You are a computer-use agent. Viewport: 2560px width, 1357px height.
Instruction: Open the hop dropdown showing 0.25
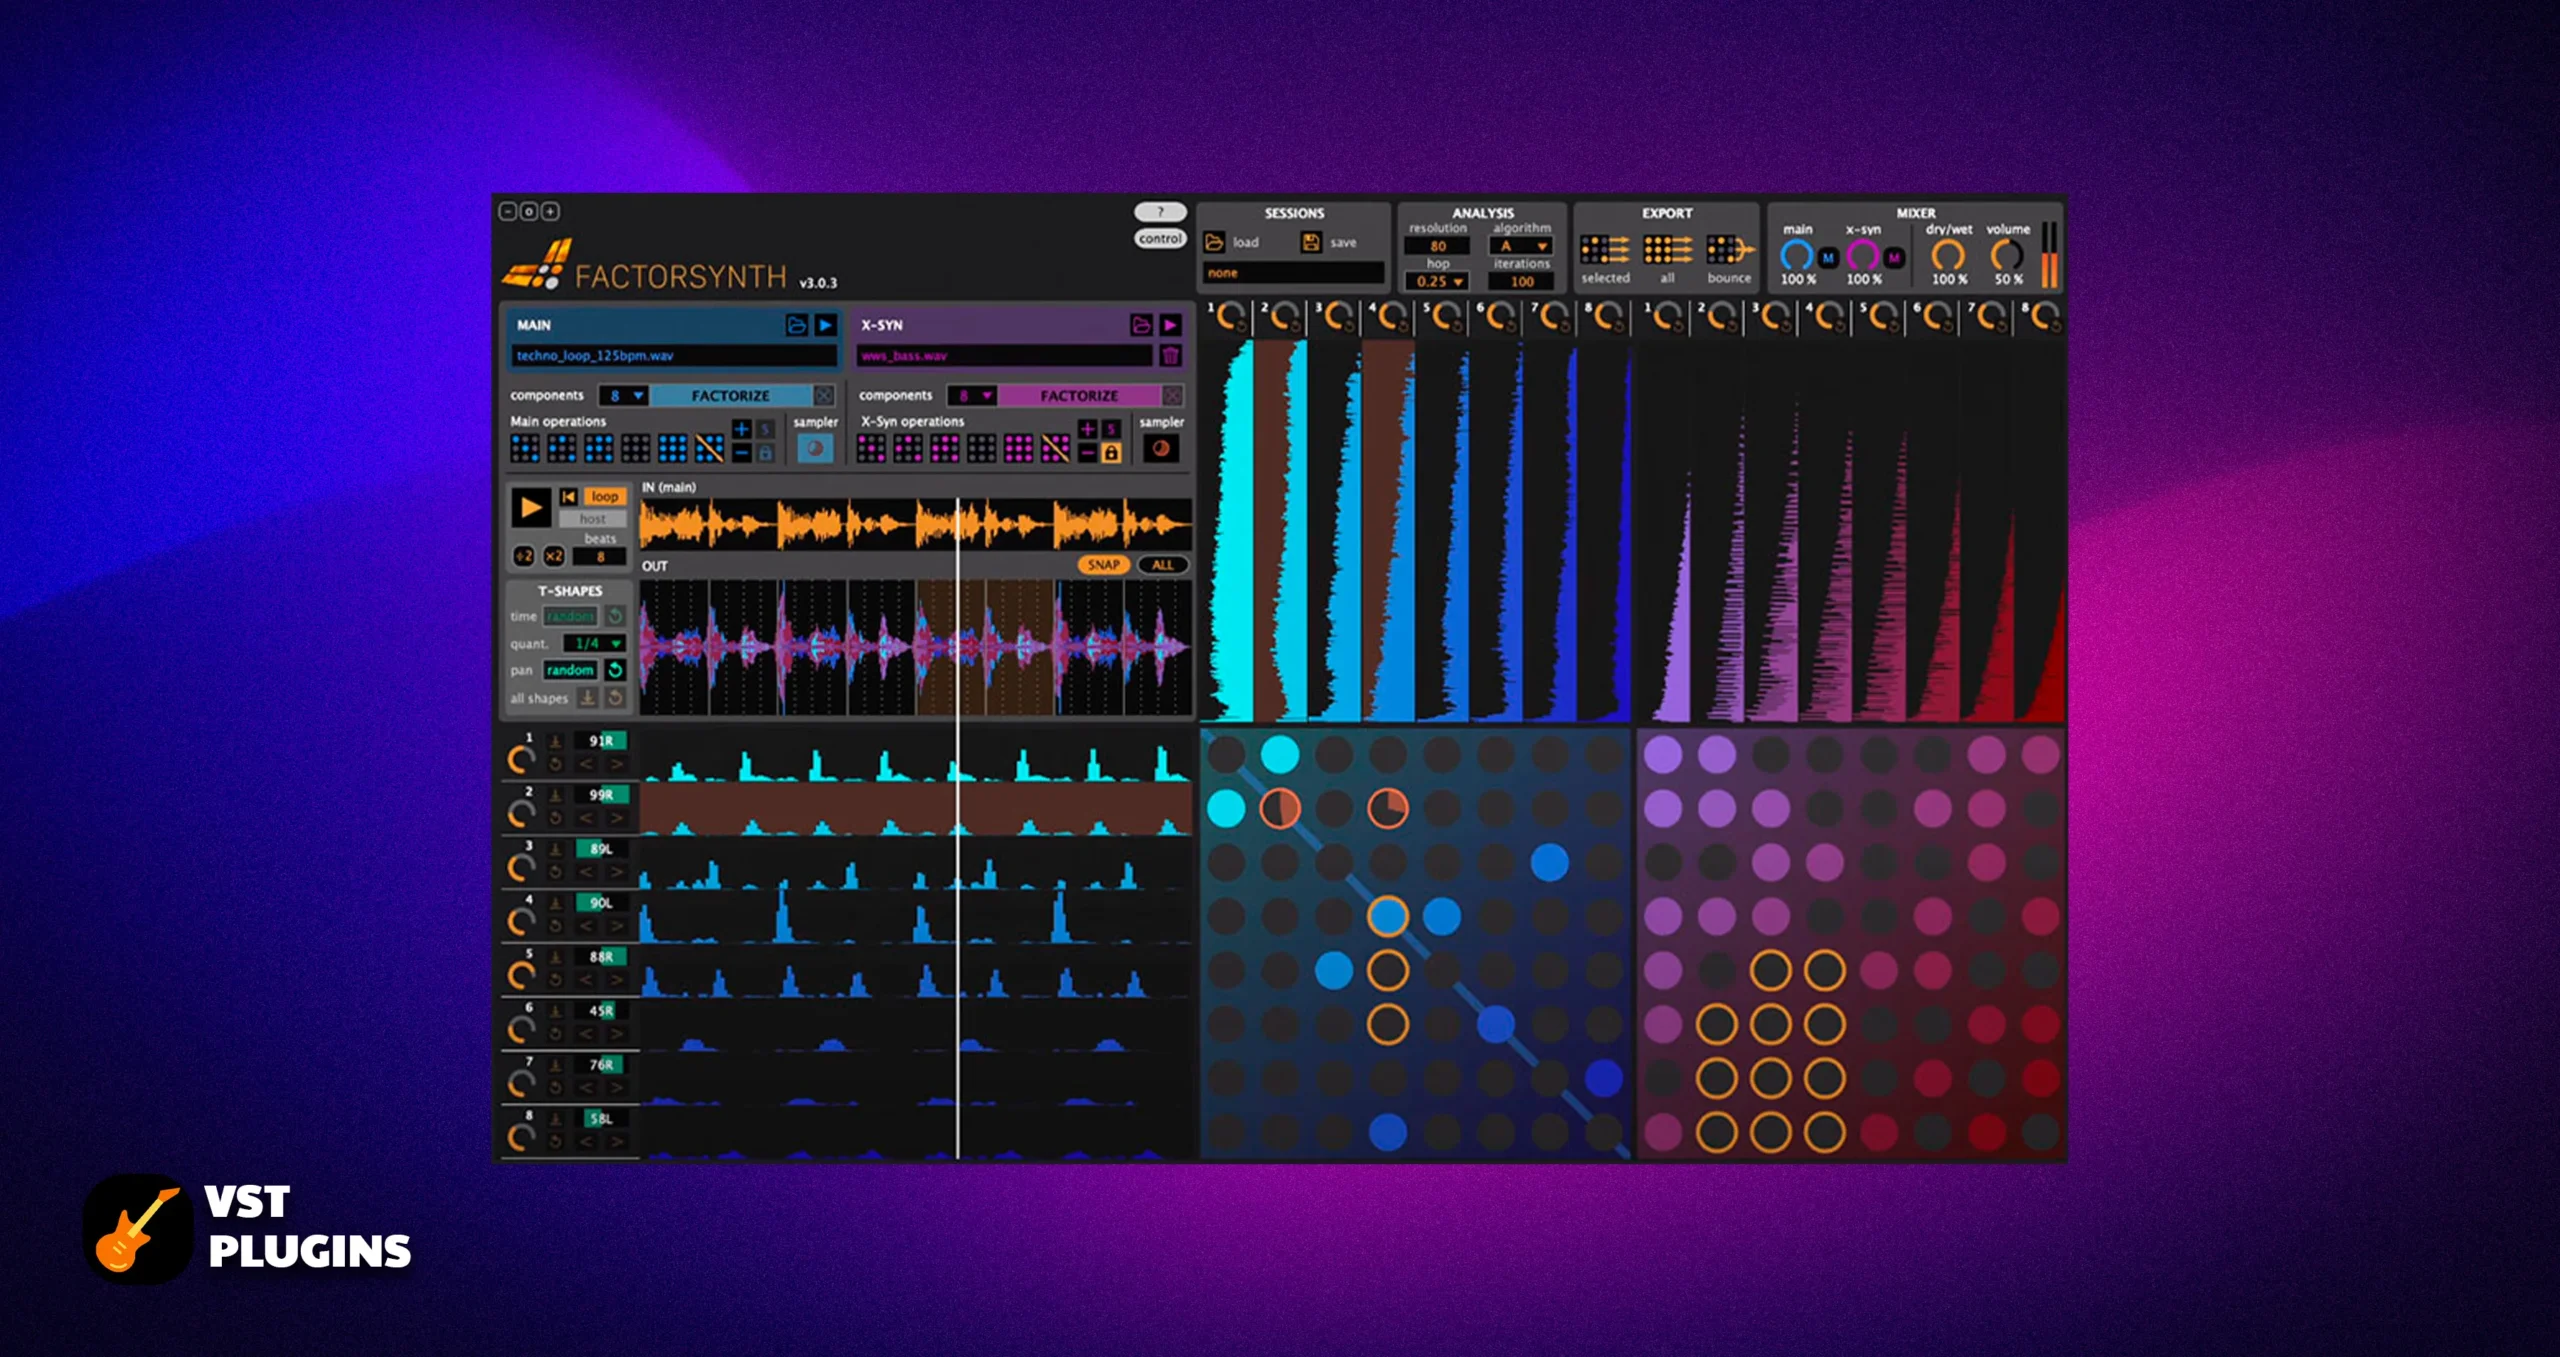[1437, 282]
